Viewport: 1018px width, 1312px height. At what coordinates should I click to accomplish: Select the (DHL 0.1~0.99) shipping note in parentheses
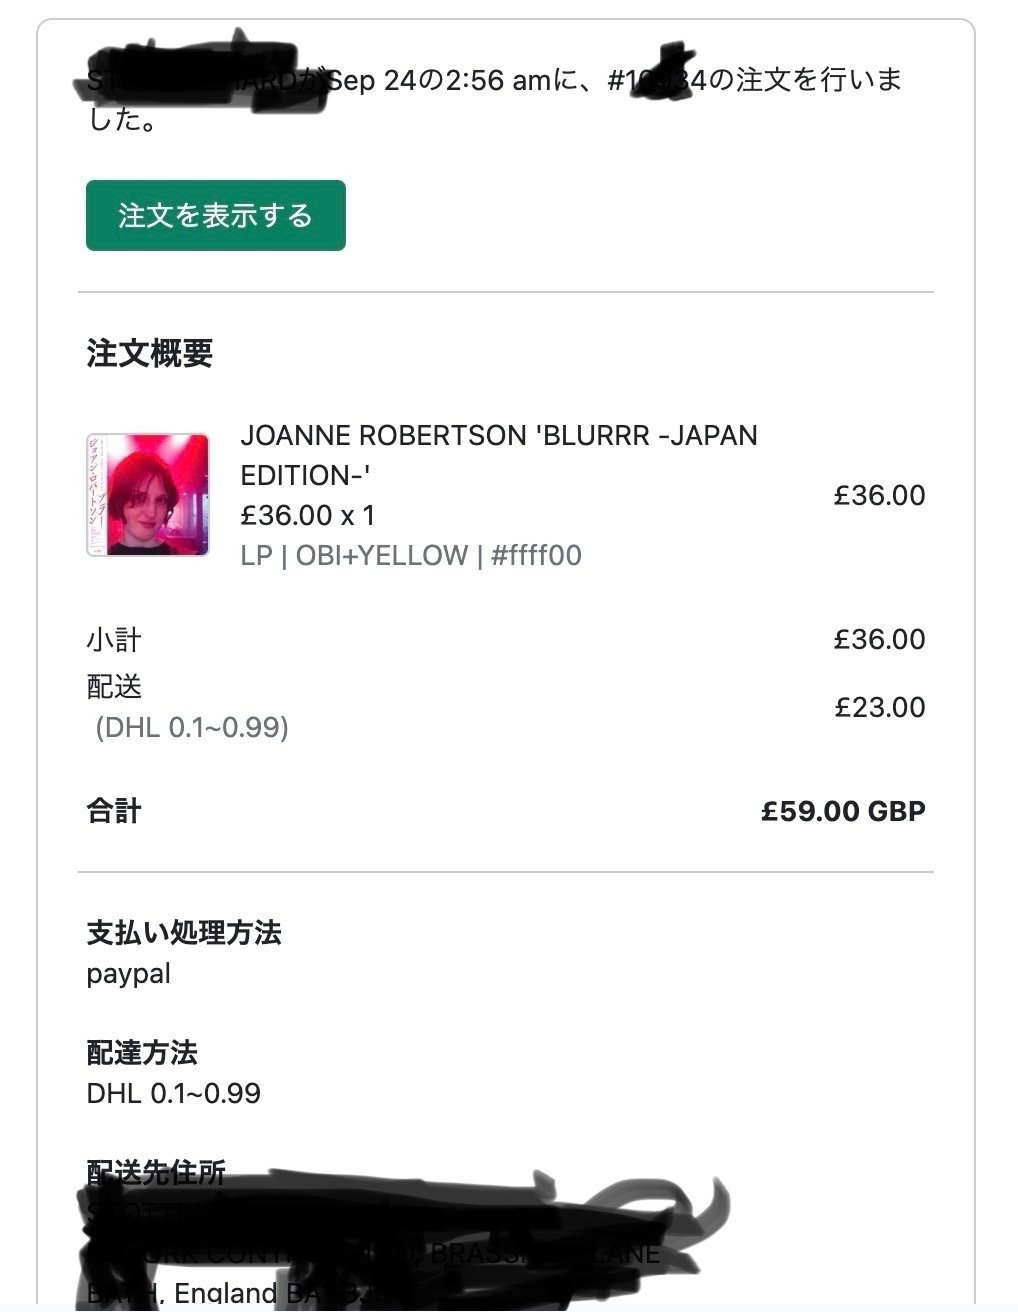(192, 727)
